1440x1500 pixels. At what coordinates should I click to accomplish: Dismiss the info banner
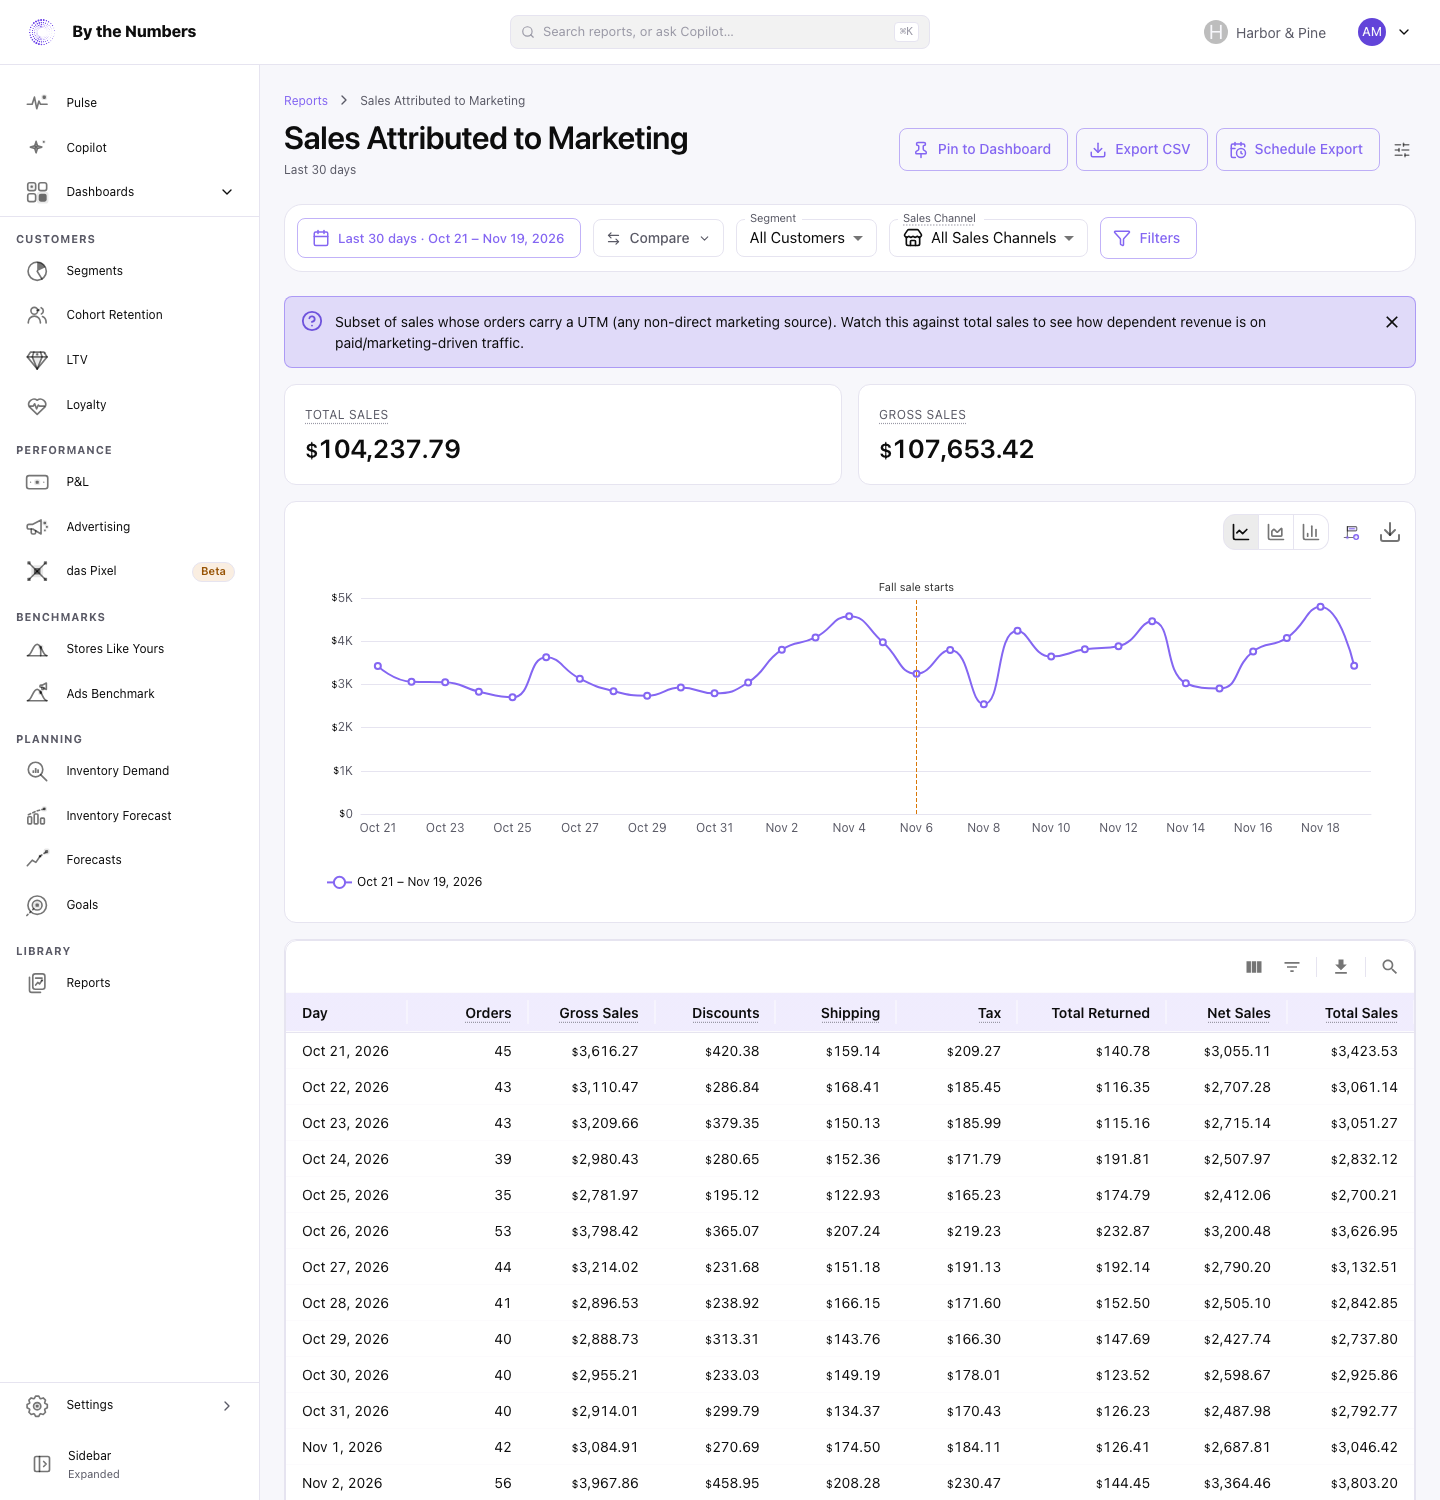tap(1392, 322)
